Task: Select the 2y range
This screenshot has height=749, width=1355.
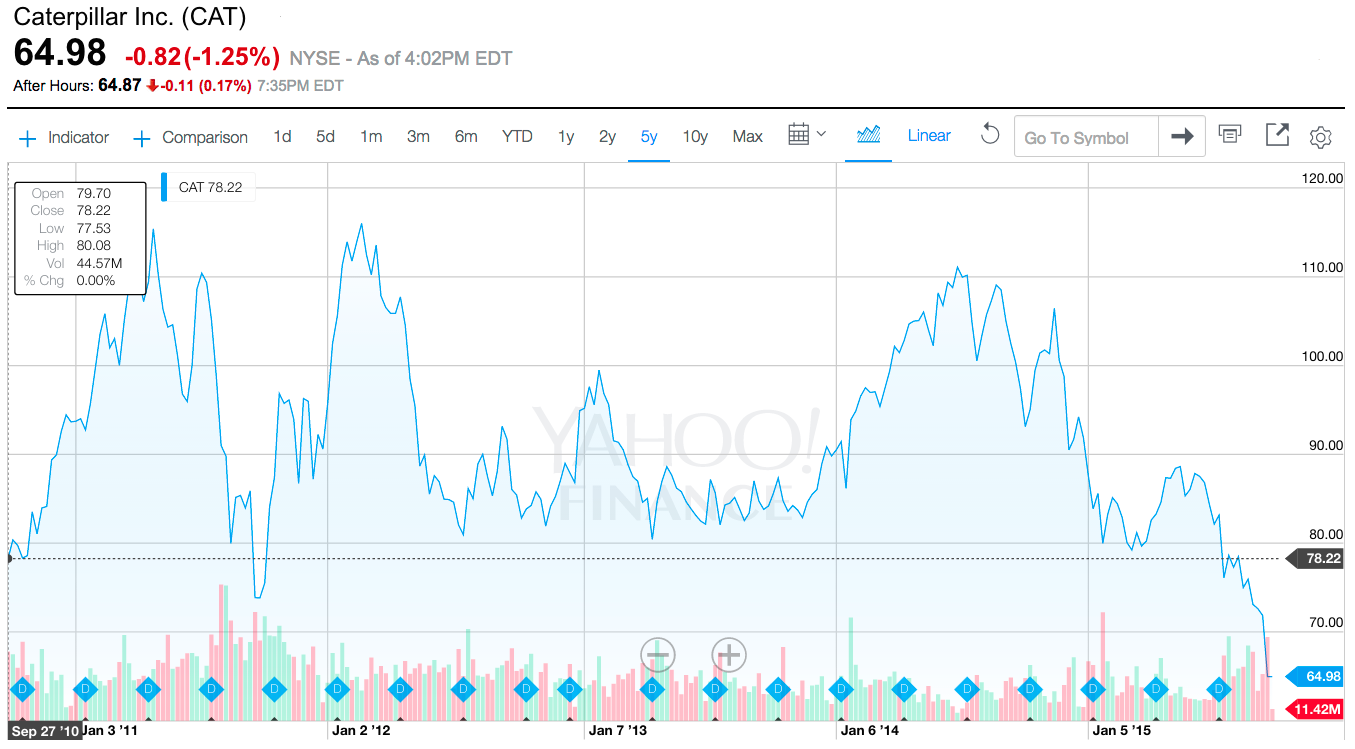Action: 607,136
